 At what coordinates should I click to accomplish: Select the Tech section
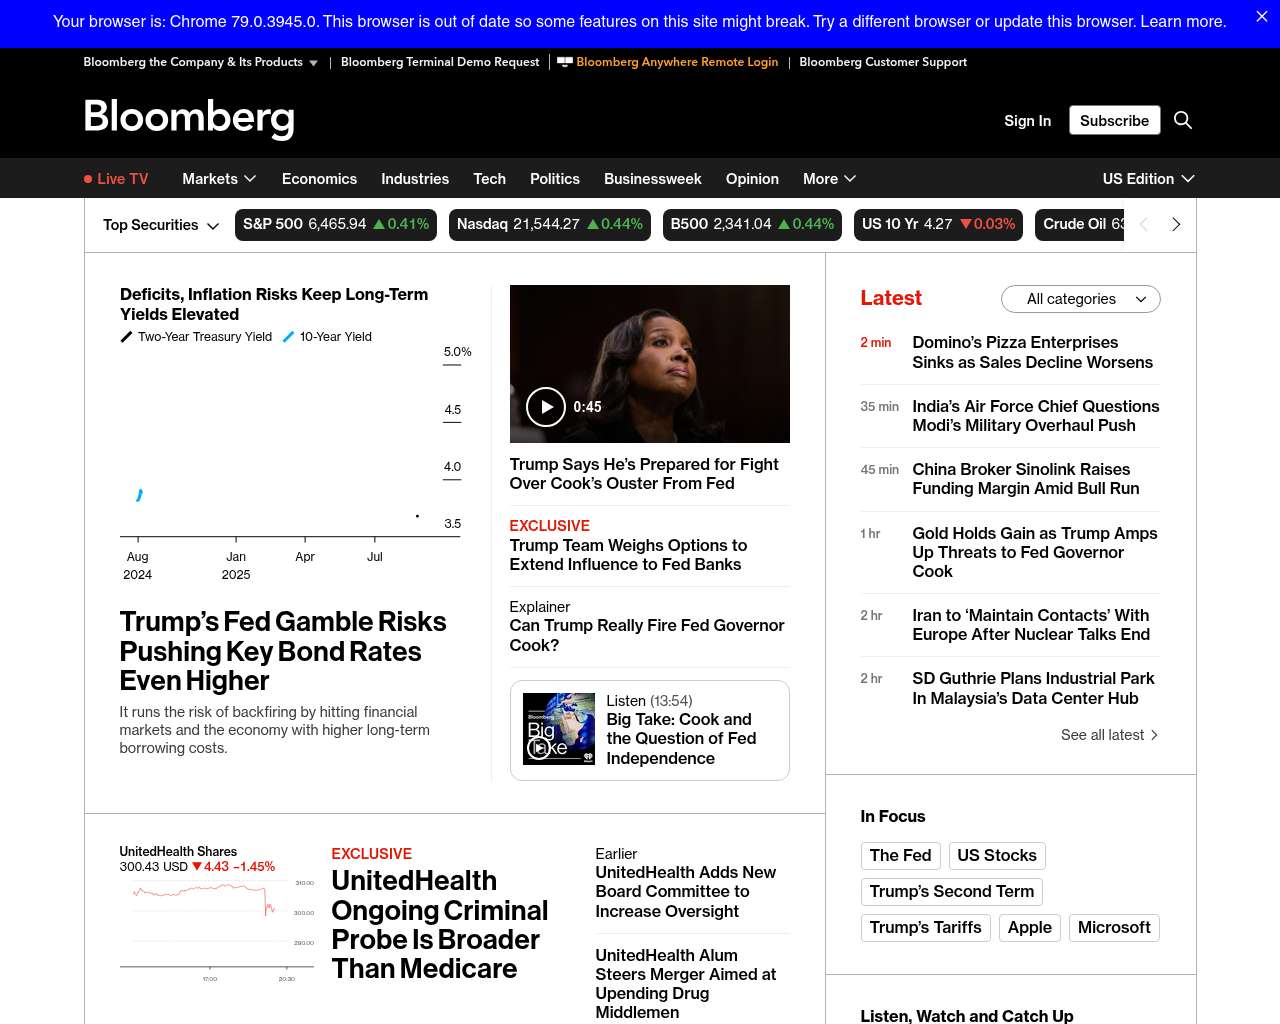pyautogui.click(x=489, y=179)
